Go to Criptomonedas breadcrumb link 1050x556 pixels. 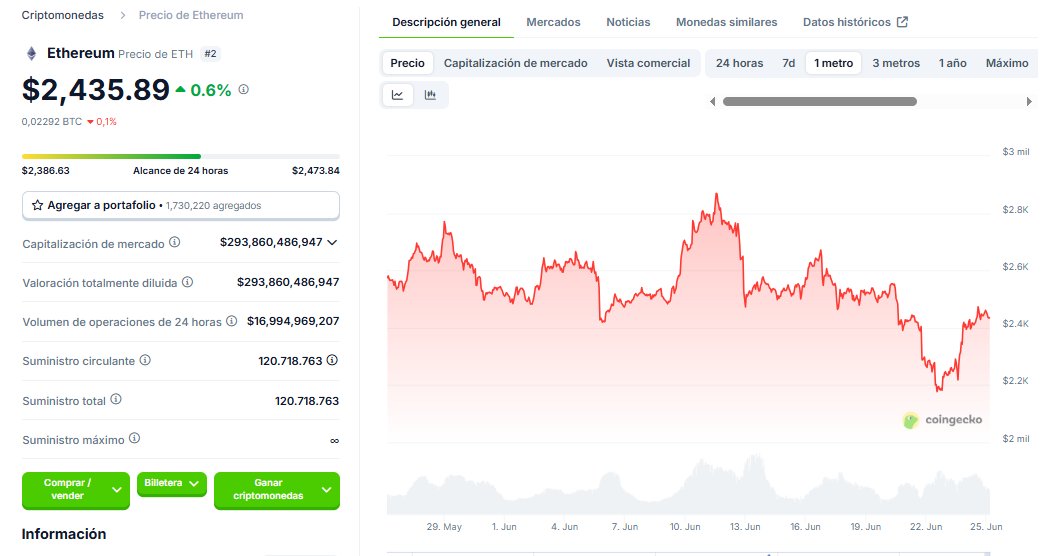point(62,15)
